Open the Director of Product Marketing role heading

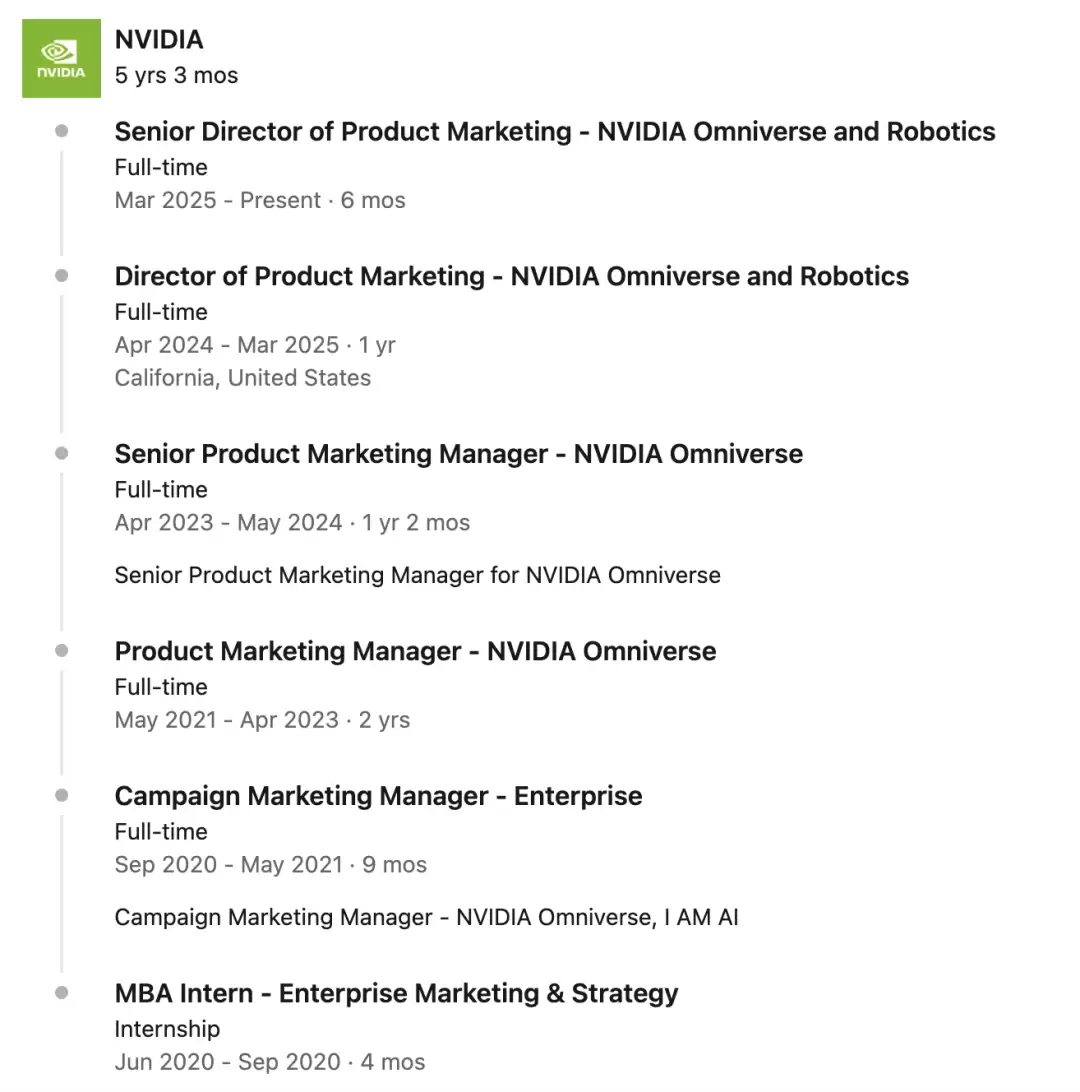click(x=512, y=277)
